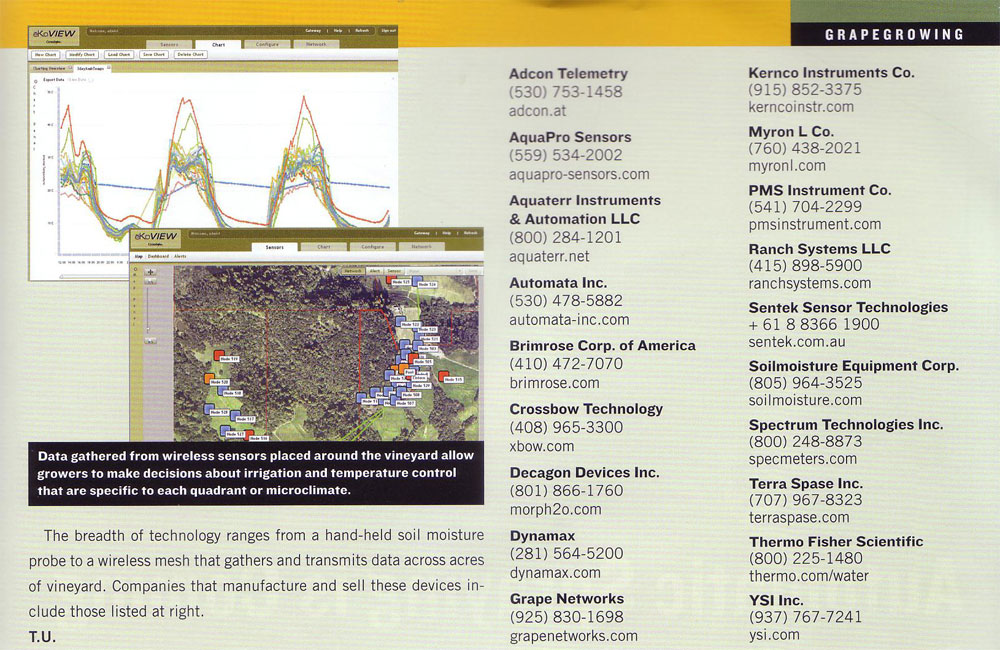Screen dimensions: 1000x650
Task: Select the active Chart tab in chart window
Action: click(x=218, y=45)
